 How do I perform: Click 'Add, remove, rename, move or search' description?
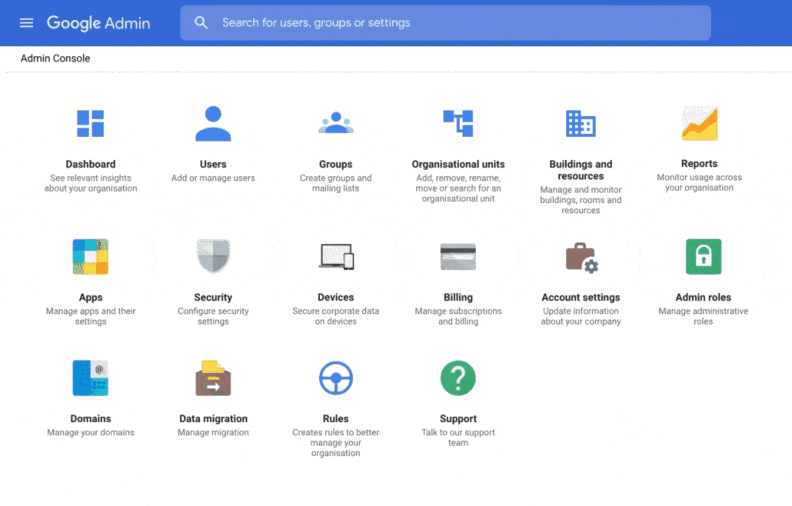click(458, 188)
